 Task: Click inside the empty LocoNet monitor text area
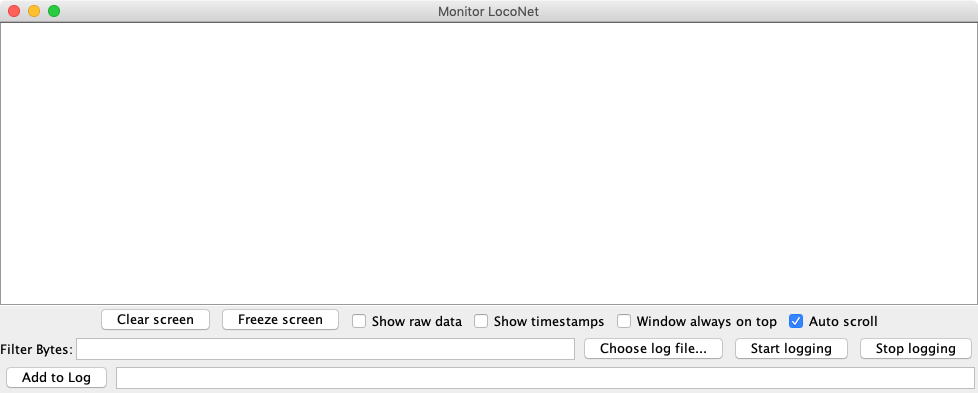489,163
